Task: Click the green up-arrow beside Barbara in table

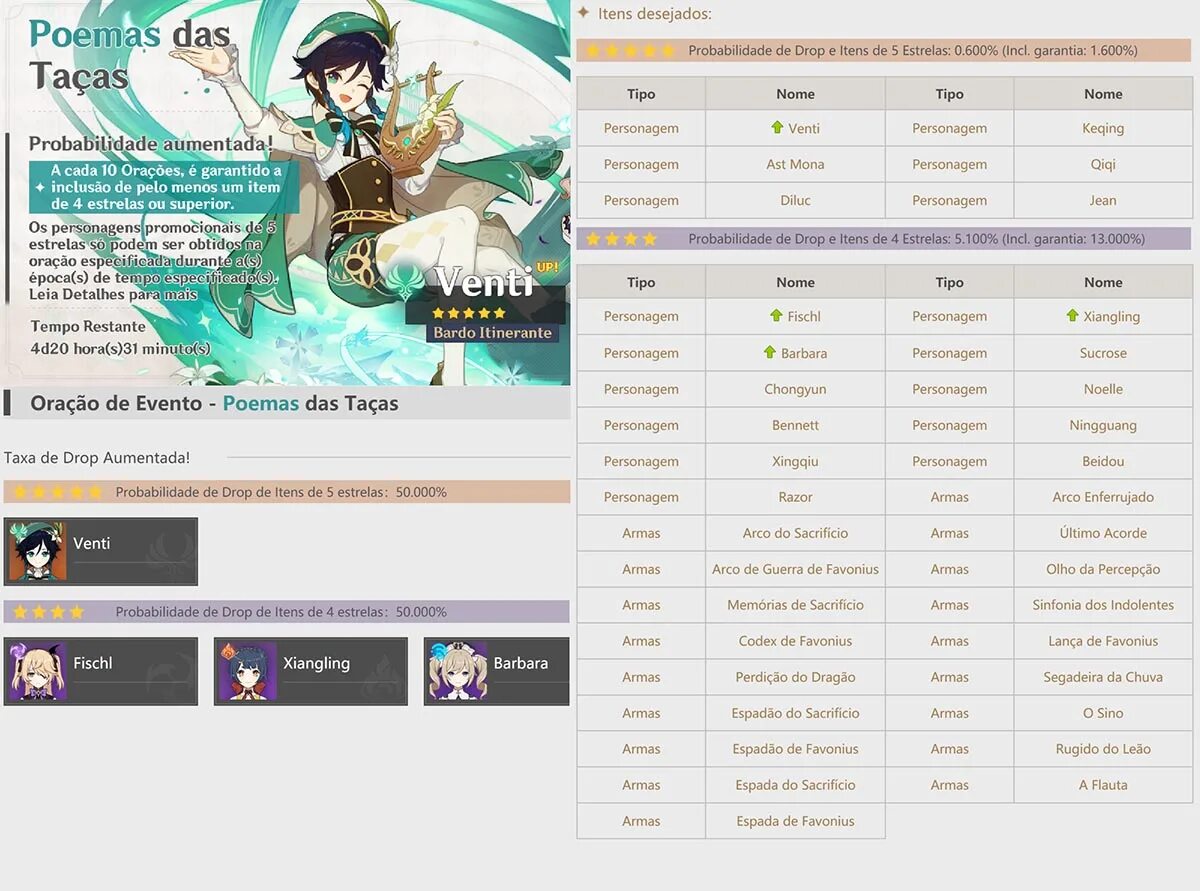Action: point(769,352)
